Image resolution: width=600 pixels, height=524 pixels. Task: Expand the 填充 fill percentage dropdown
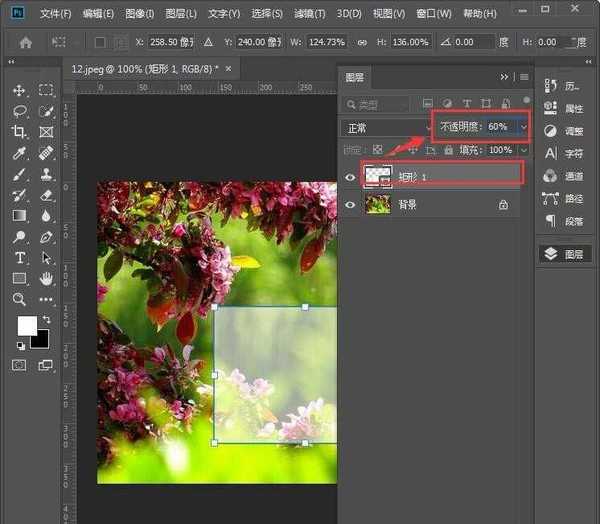tap(522, 150)
